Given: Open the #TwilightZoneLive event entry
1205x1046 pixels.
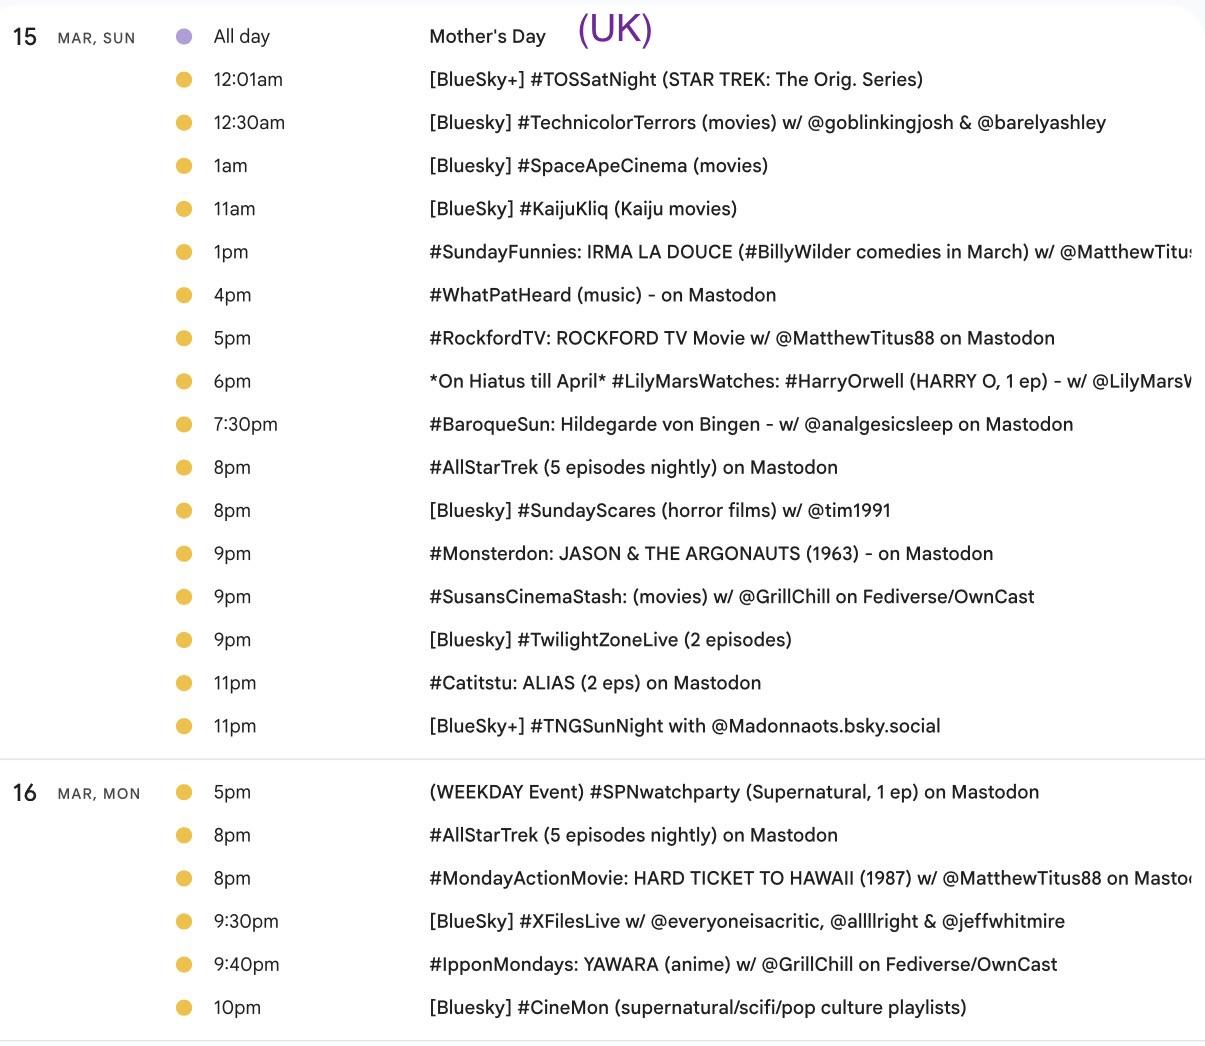Looking at the screenshot, I should coord(610,640).
